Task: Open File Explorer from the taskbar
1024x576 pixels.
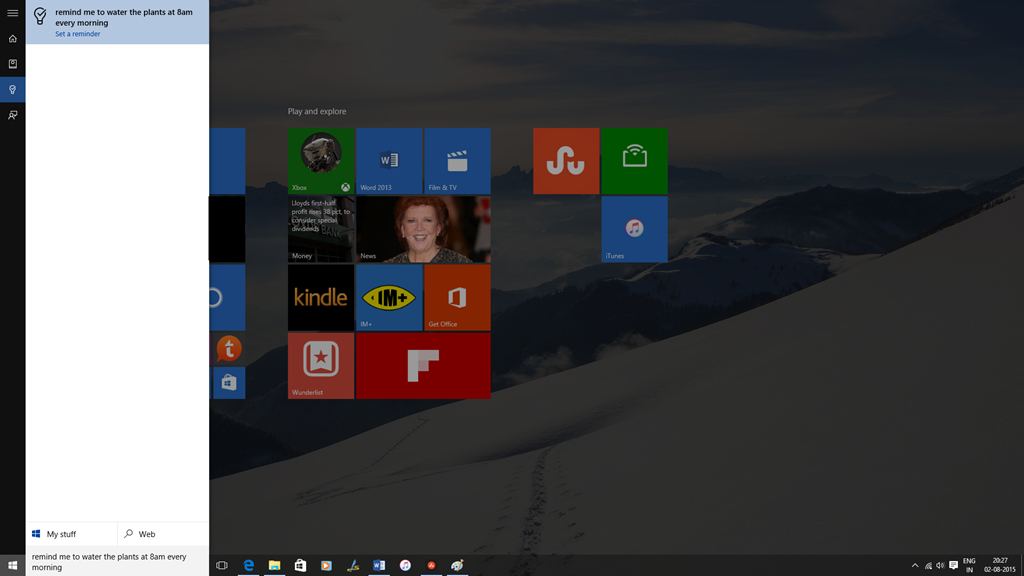Action: pyautogui.click(x=274, y=565)
